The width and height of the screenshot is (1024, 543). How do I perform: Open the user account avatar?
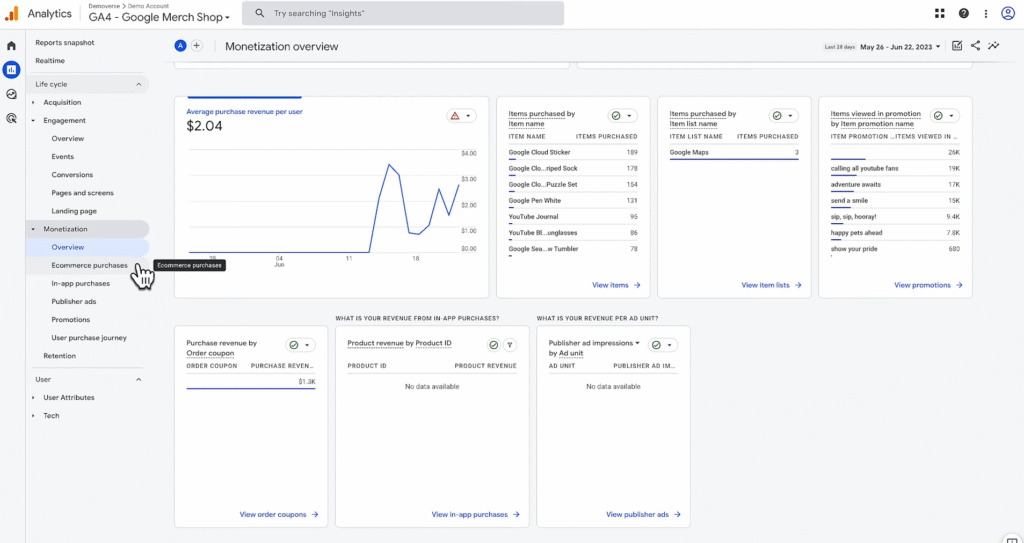point(1008,13)
